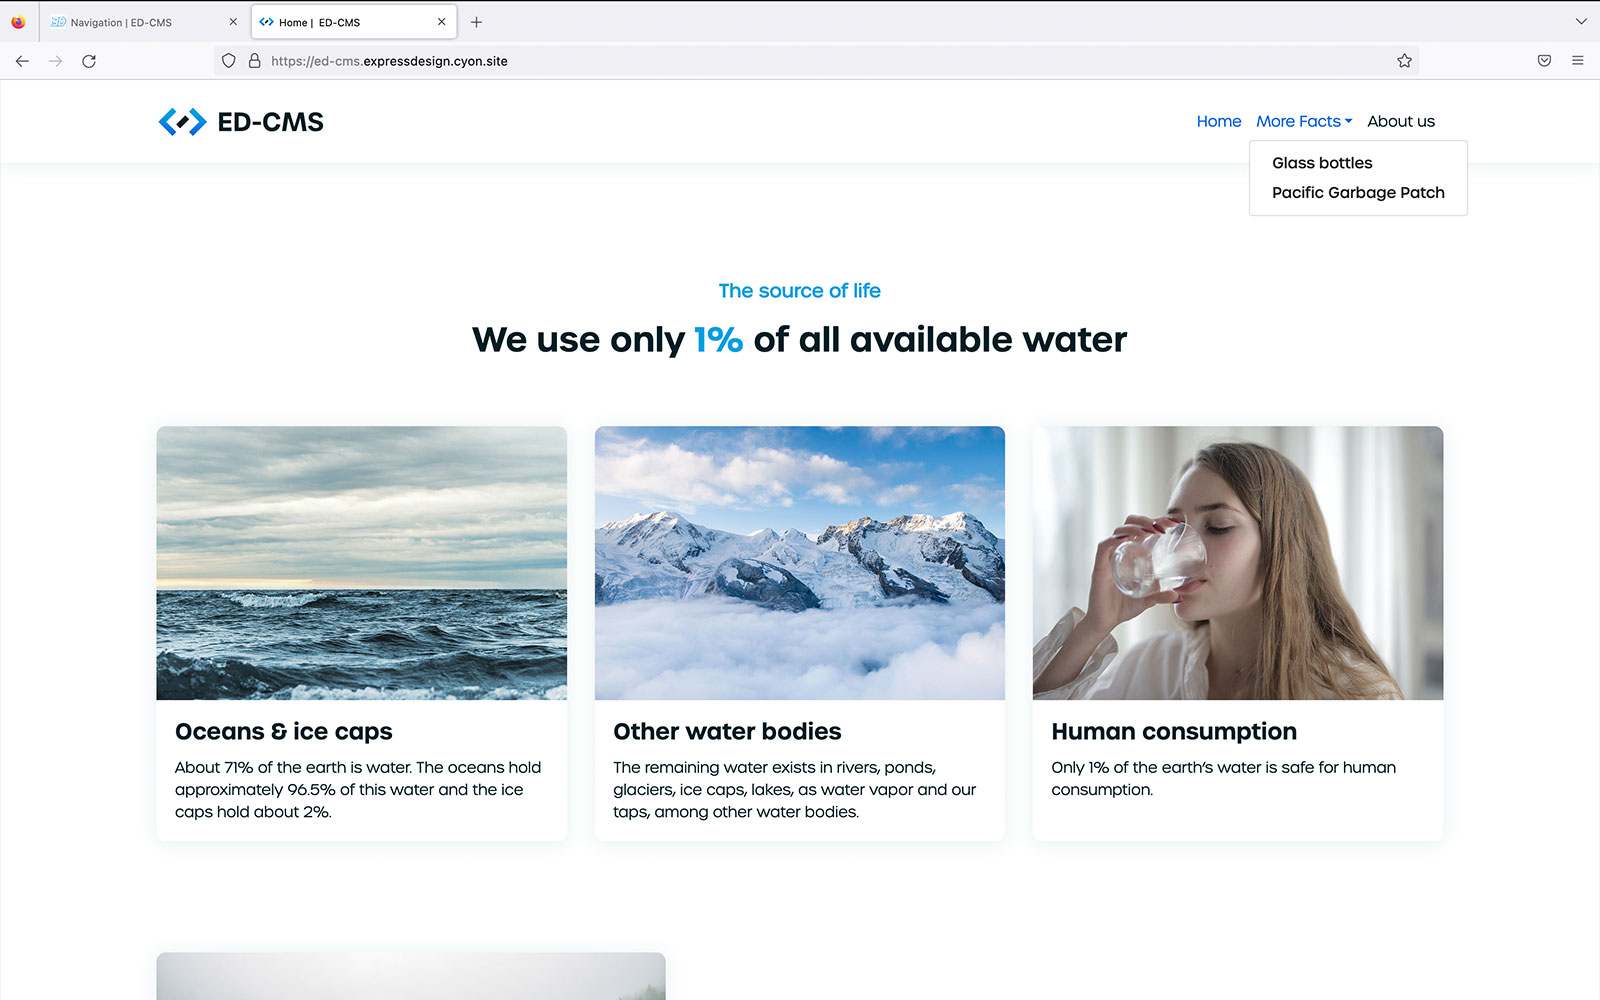
Task: Click the snowy mountains card image
Action: (799, 563)
